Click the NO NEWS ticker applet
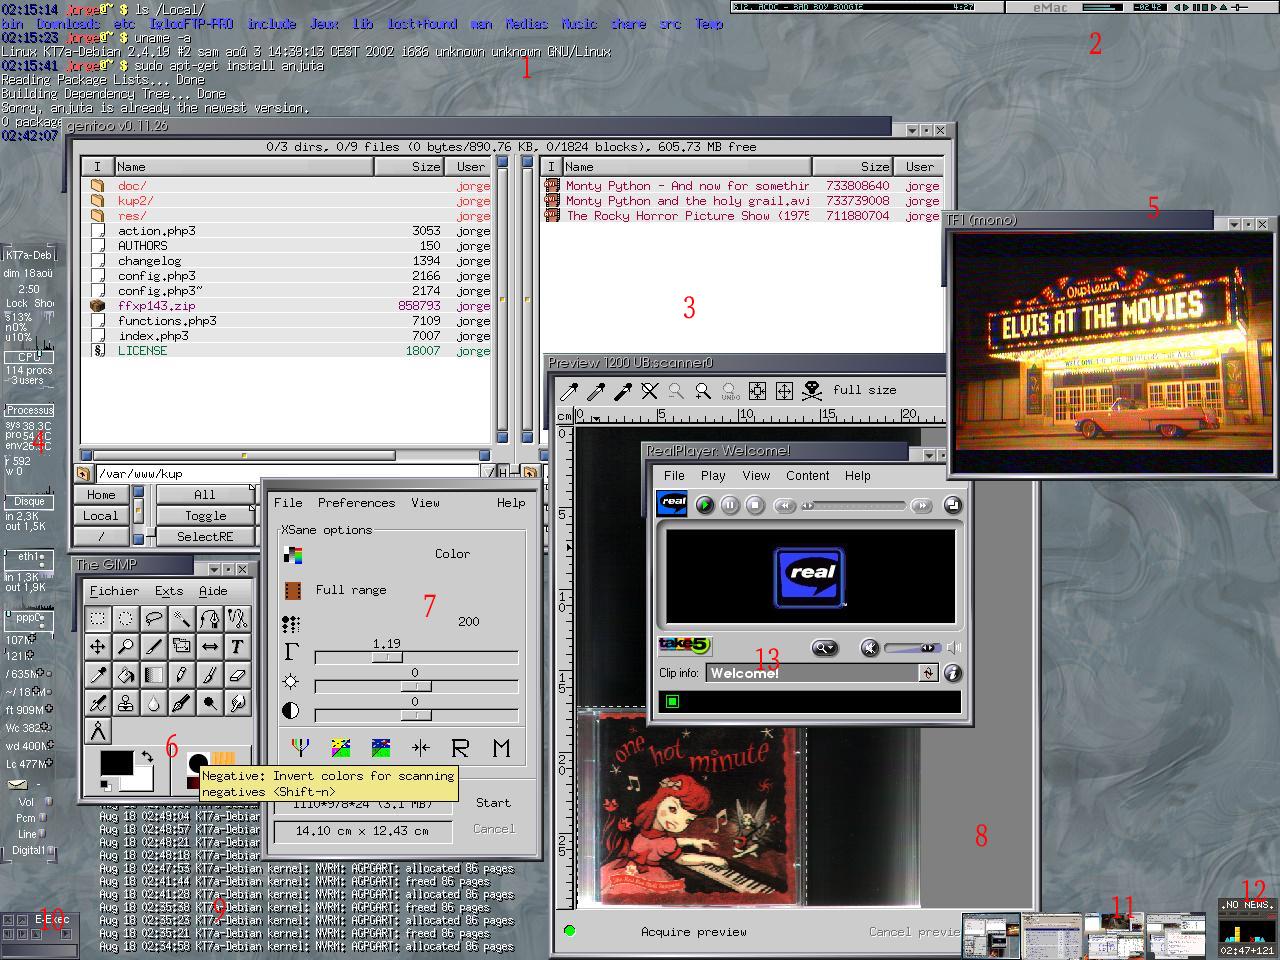Viewport: 1280px width, 960px height. pos(1247,905)
